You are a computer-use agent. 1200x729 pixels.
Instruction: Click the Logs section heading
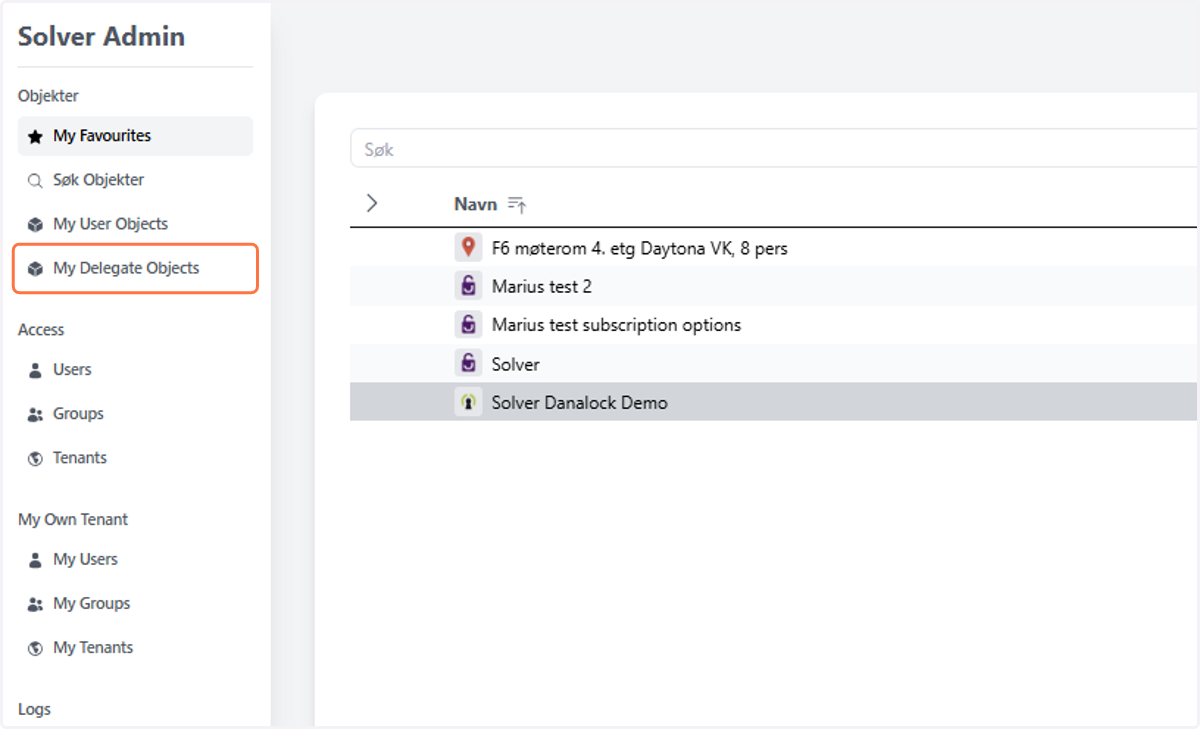[34, 710]
